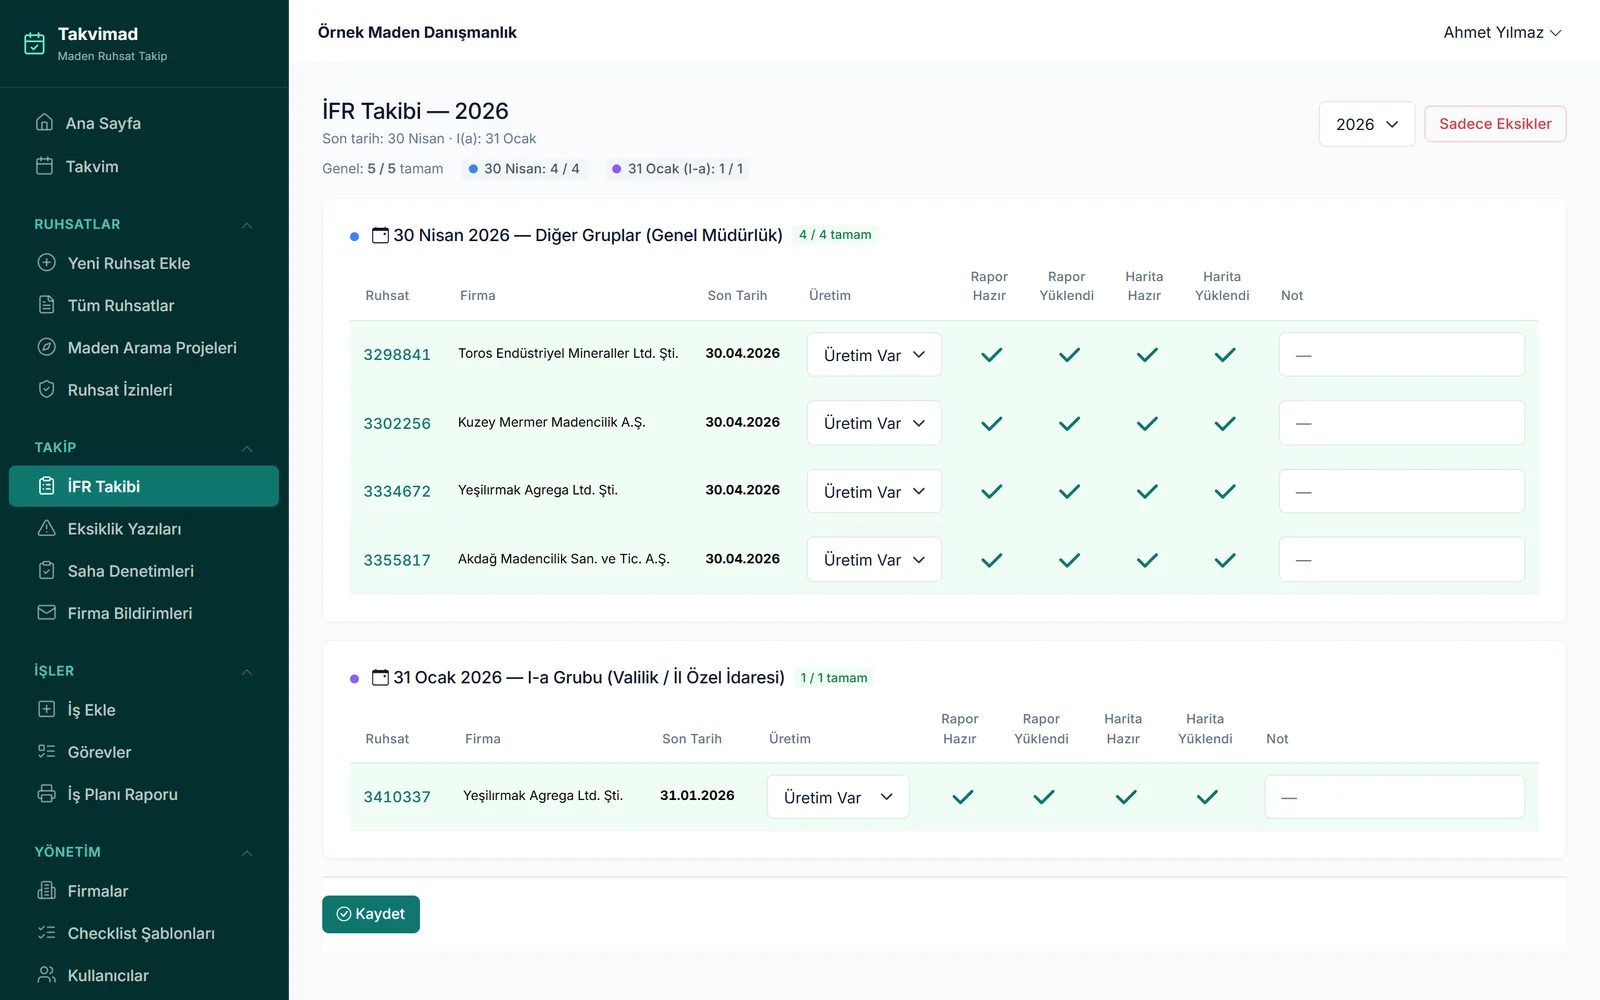Click the Saha Denetimleri clipboard icon

[x=46, y=570]
